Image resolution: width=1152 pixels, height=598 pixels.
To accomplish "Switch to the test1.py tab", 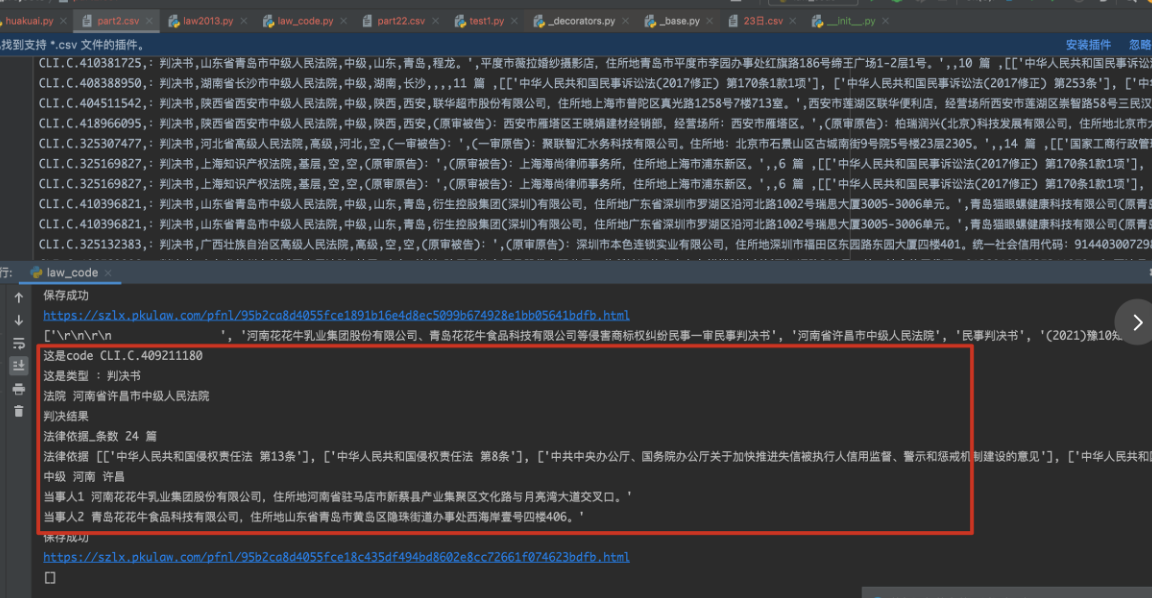I will point(486,21).
